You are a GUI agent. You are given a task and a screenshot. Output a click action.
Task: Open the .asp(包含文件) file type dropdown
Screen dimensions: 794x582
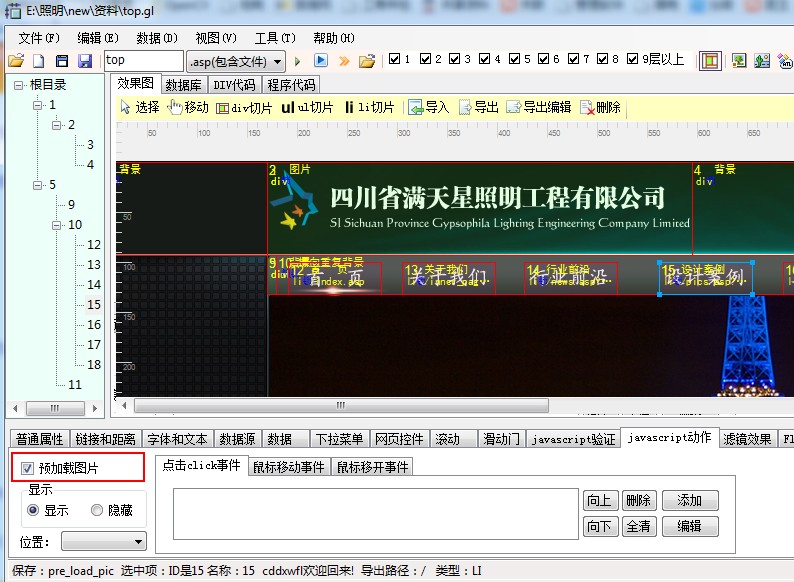coord(236,62)
